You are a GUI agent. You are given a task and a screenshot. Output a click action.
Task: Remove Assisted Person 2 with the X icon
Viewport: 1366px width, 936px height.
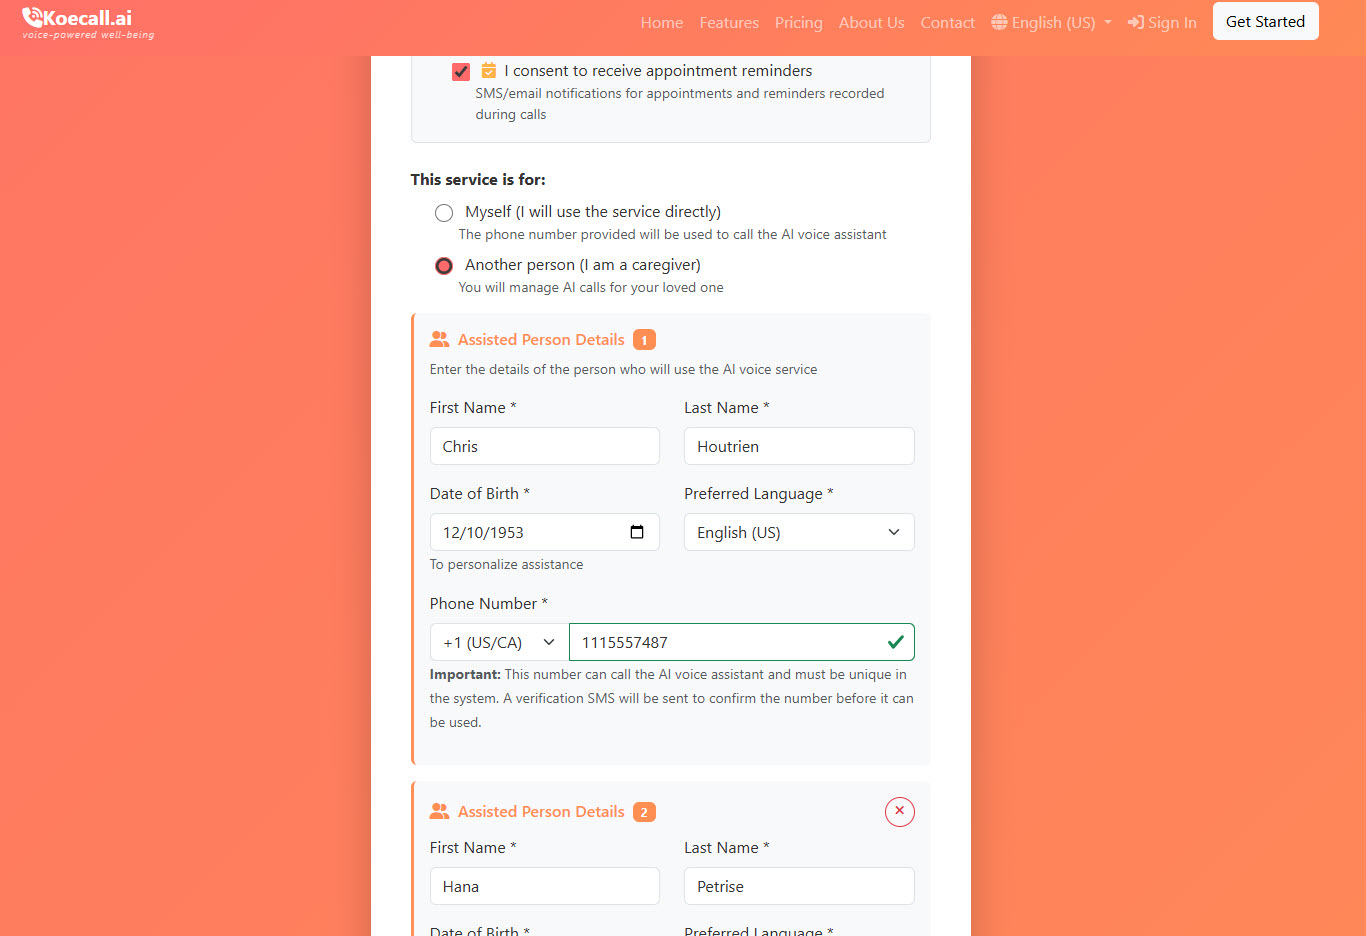(899, 811)
